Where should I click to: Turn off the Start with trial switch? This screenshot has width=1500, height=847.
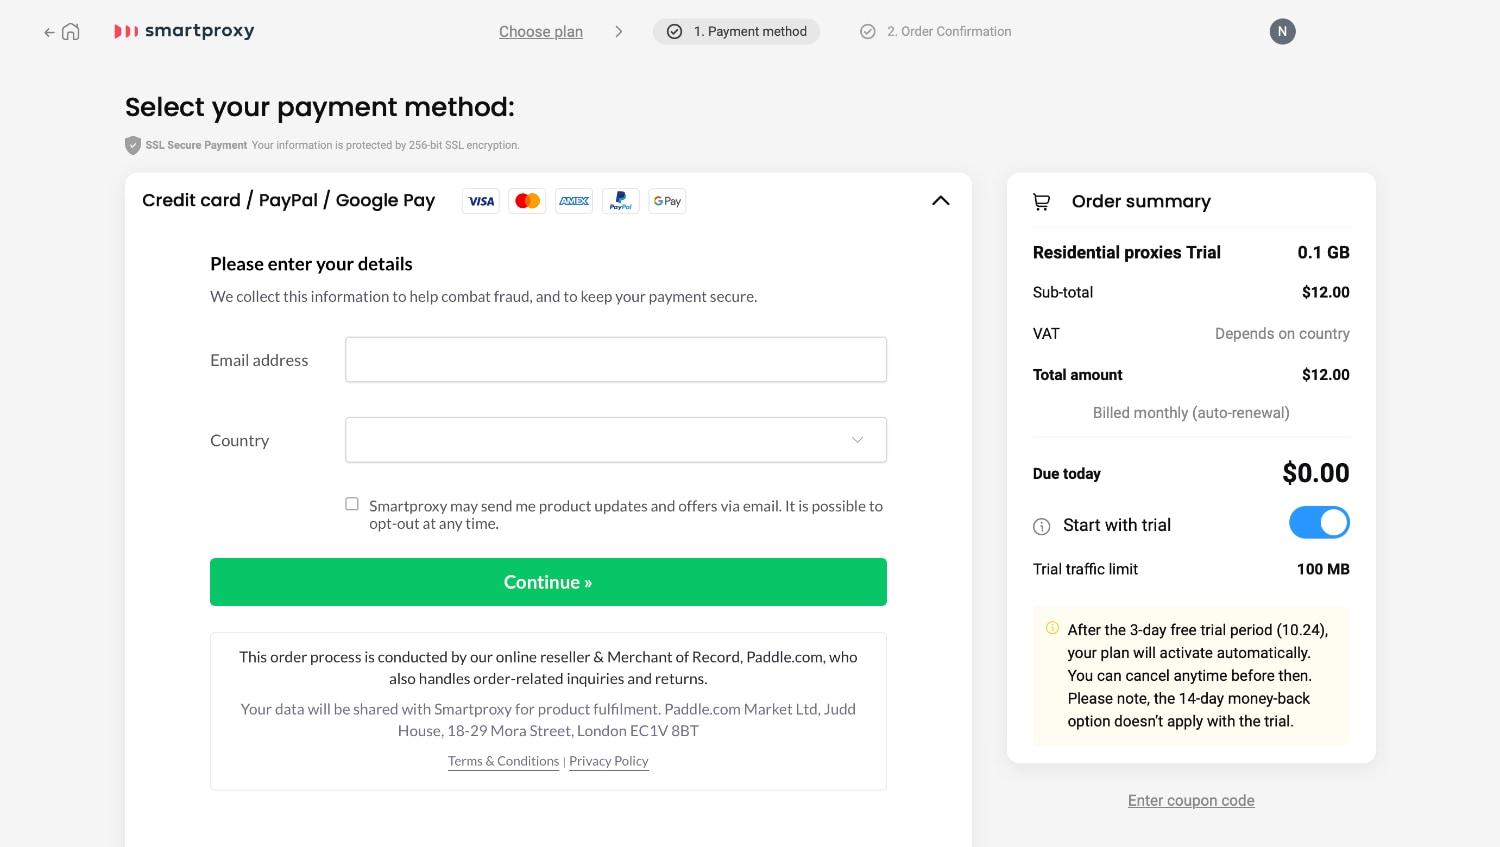[x=1319, y=523]
